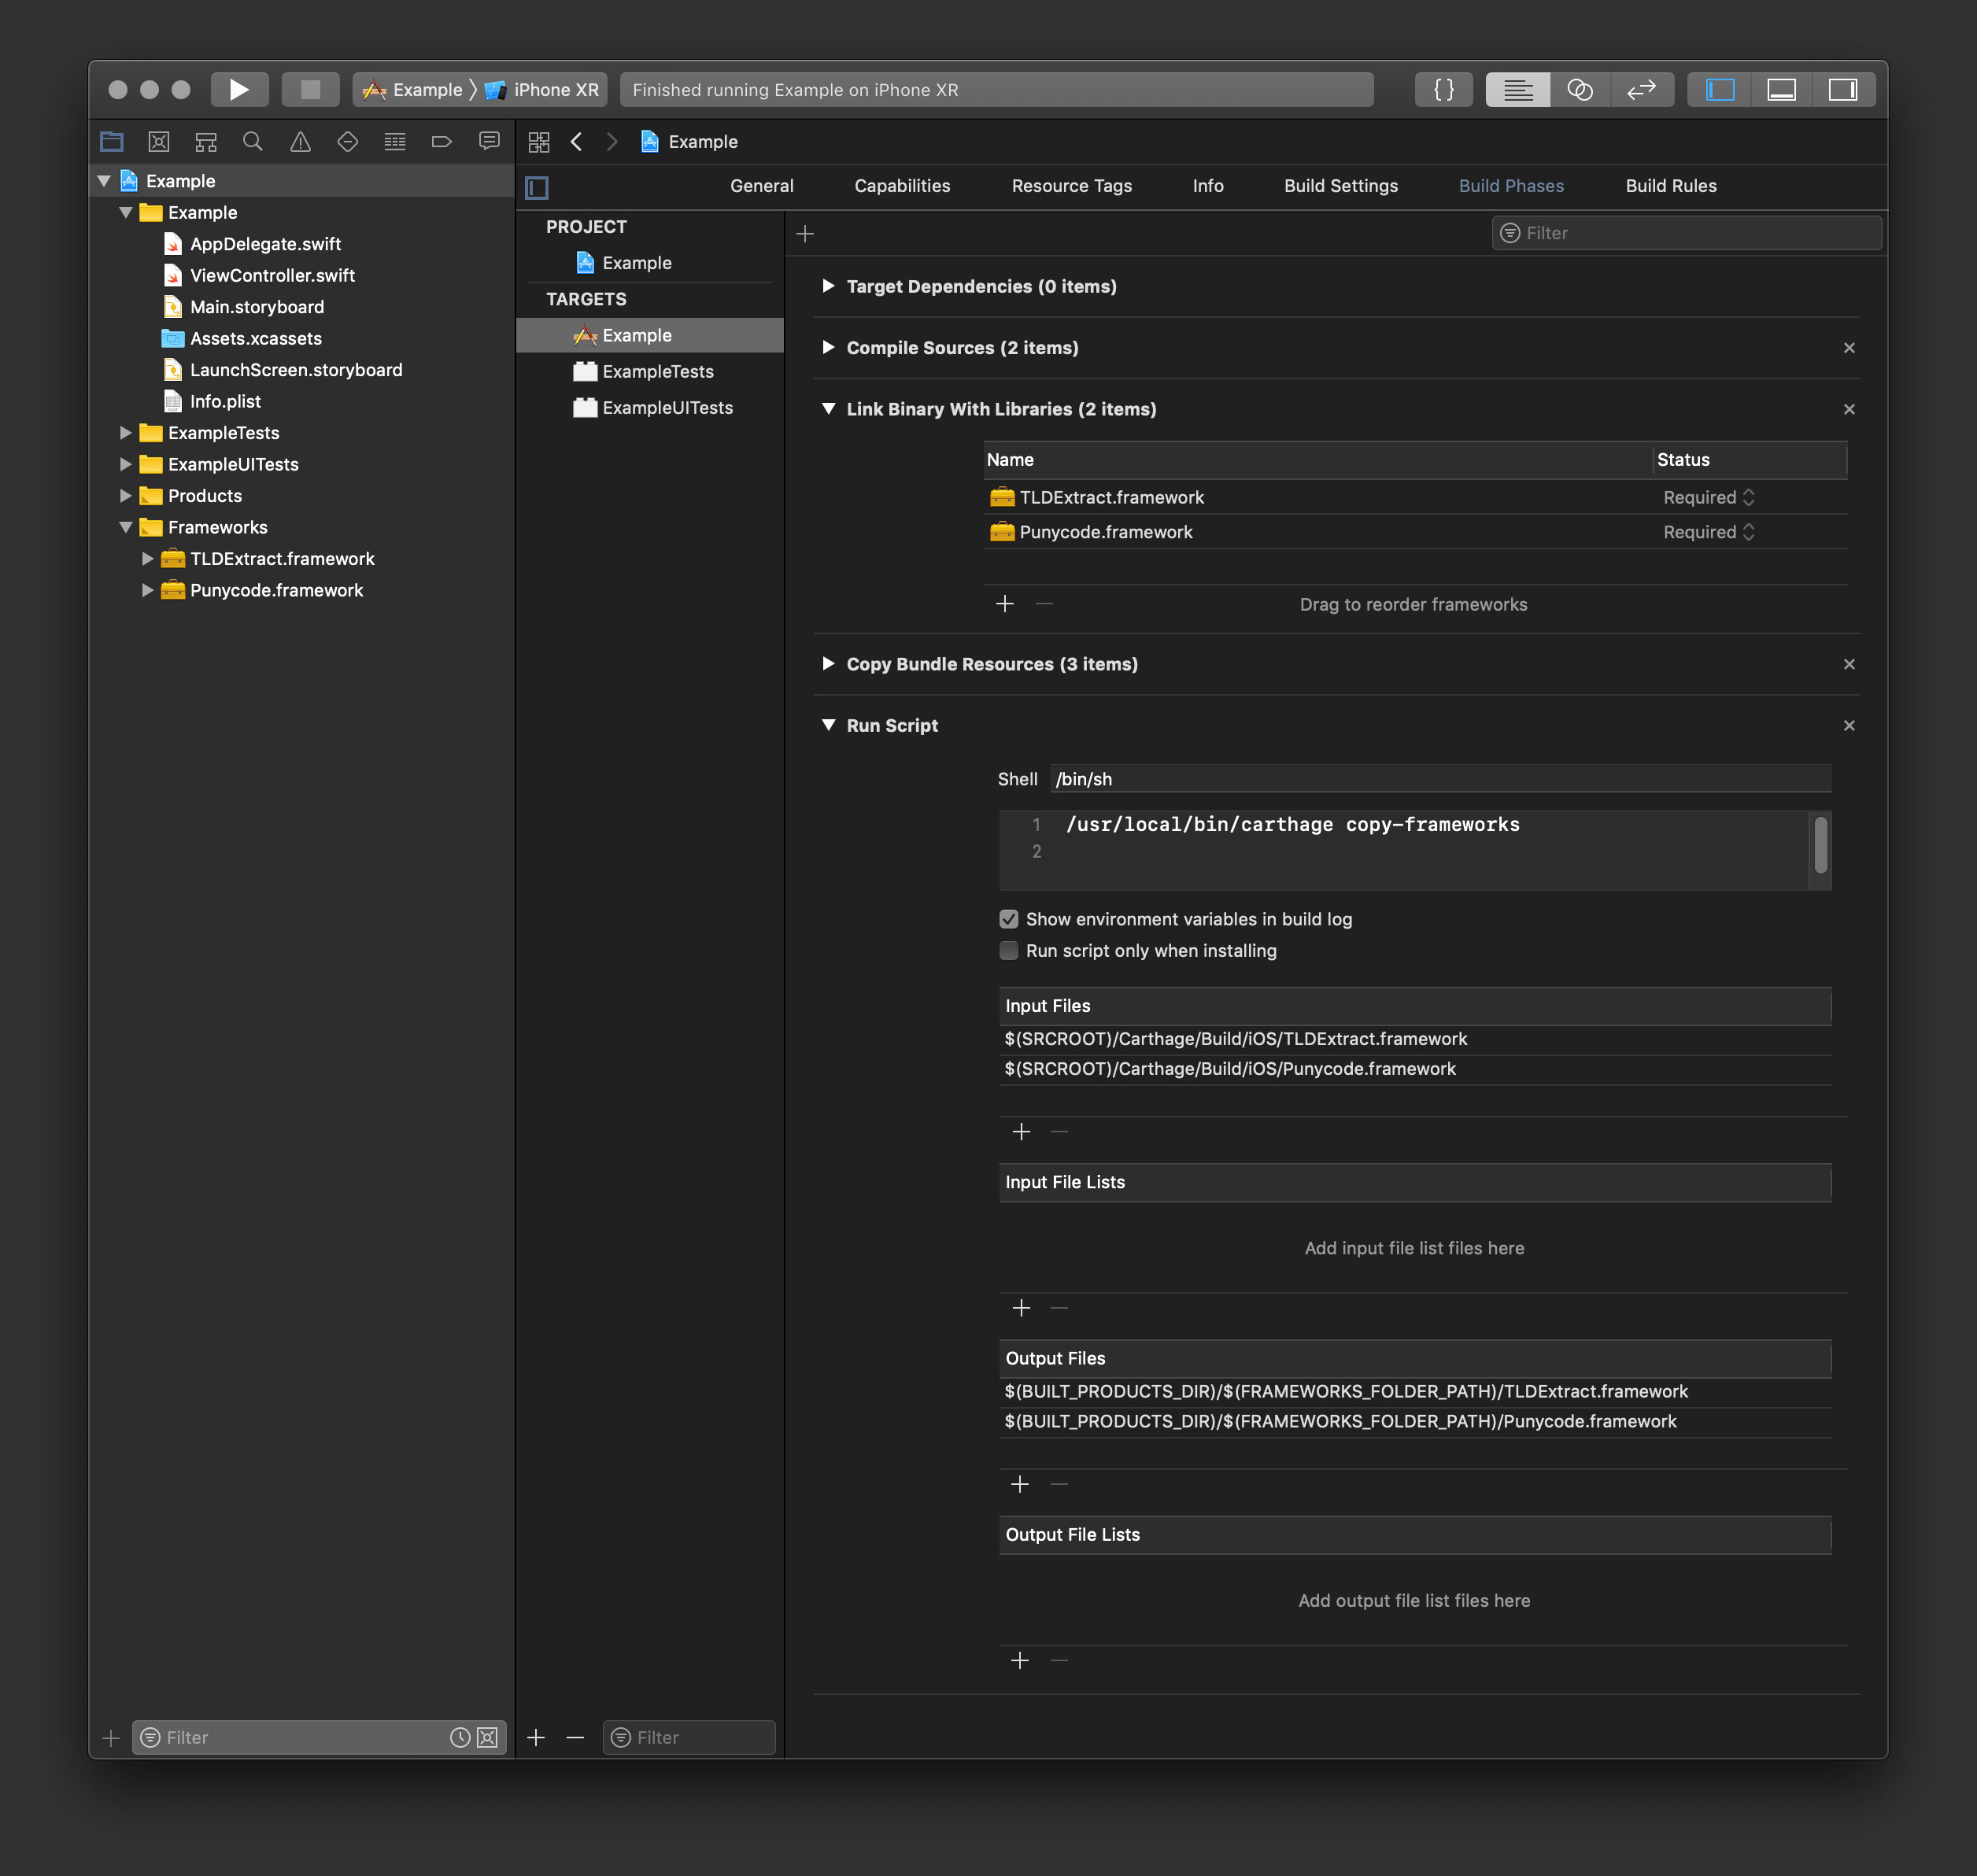Open the Issue navigator warning icon
The image size is (1977, 1876).
300,142
